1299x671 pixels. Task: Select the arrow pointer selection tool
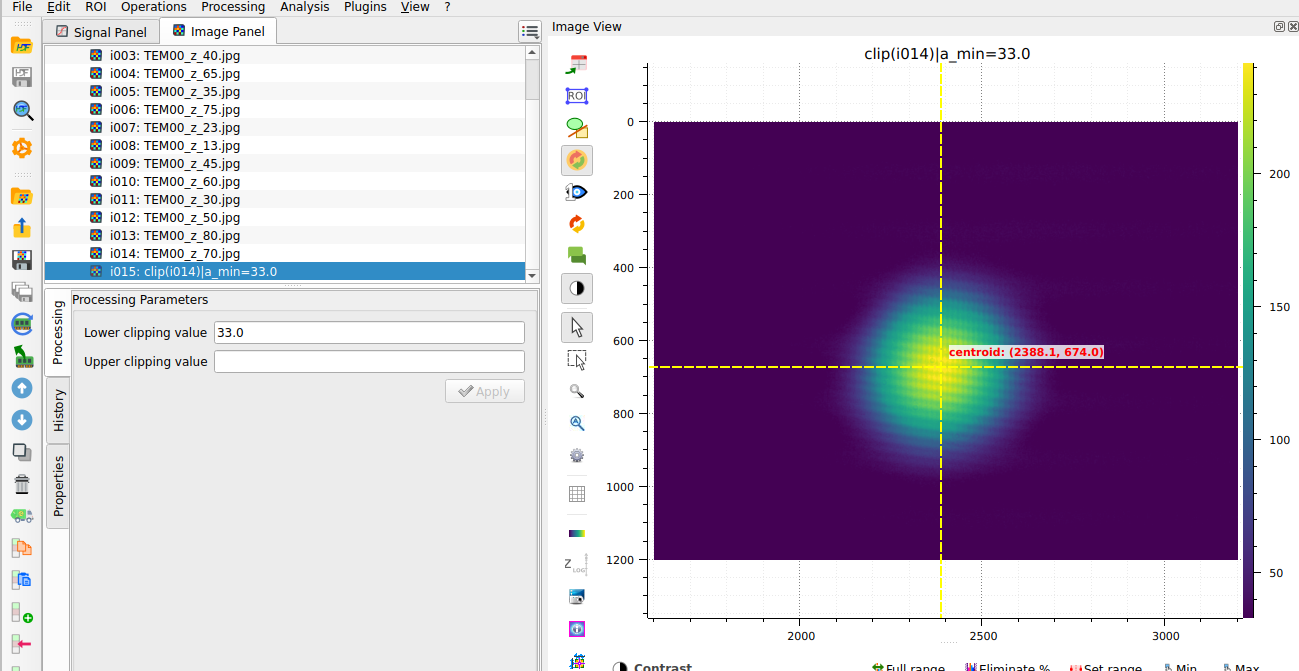[577, 327]
